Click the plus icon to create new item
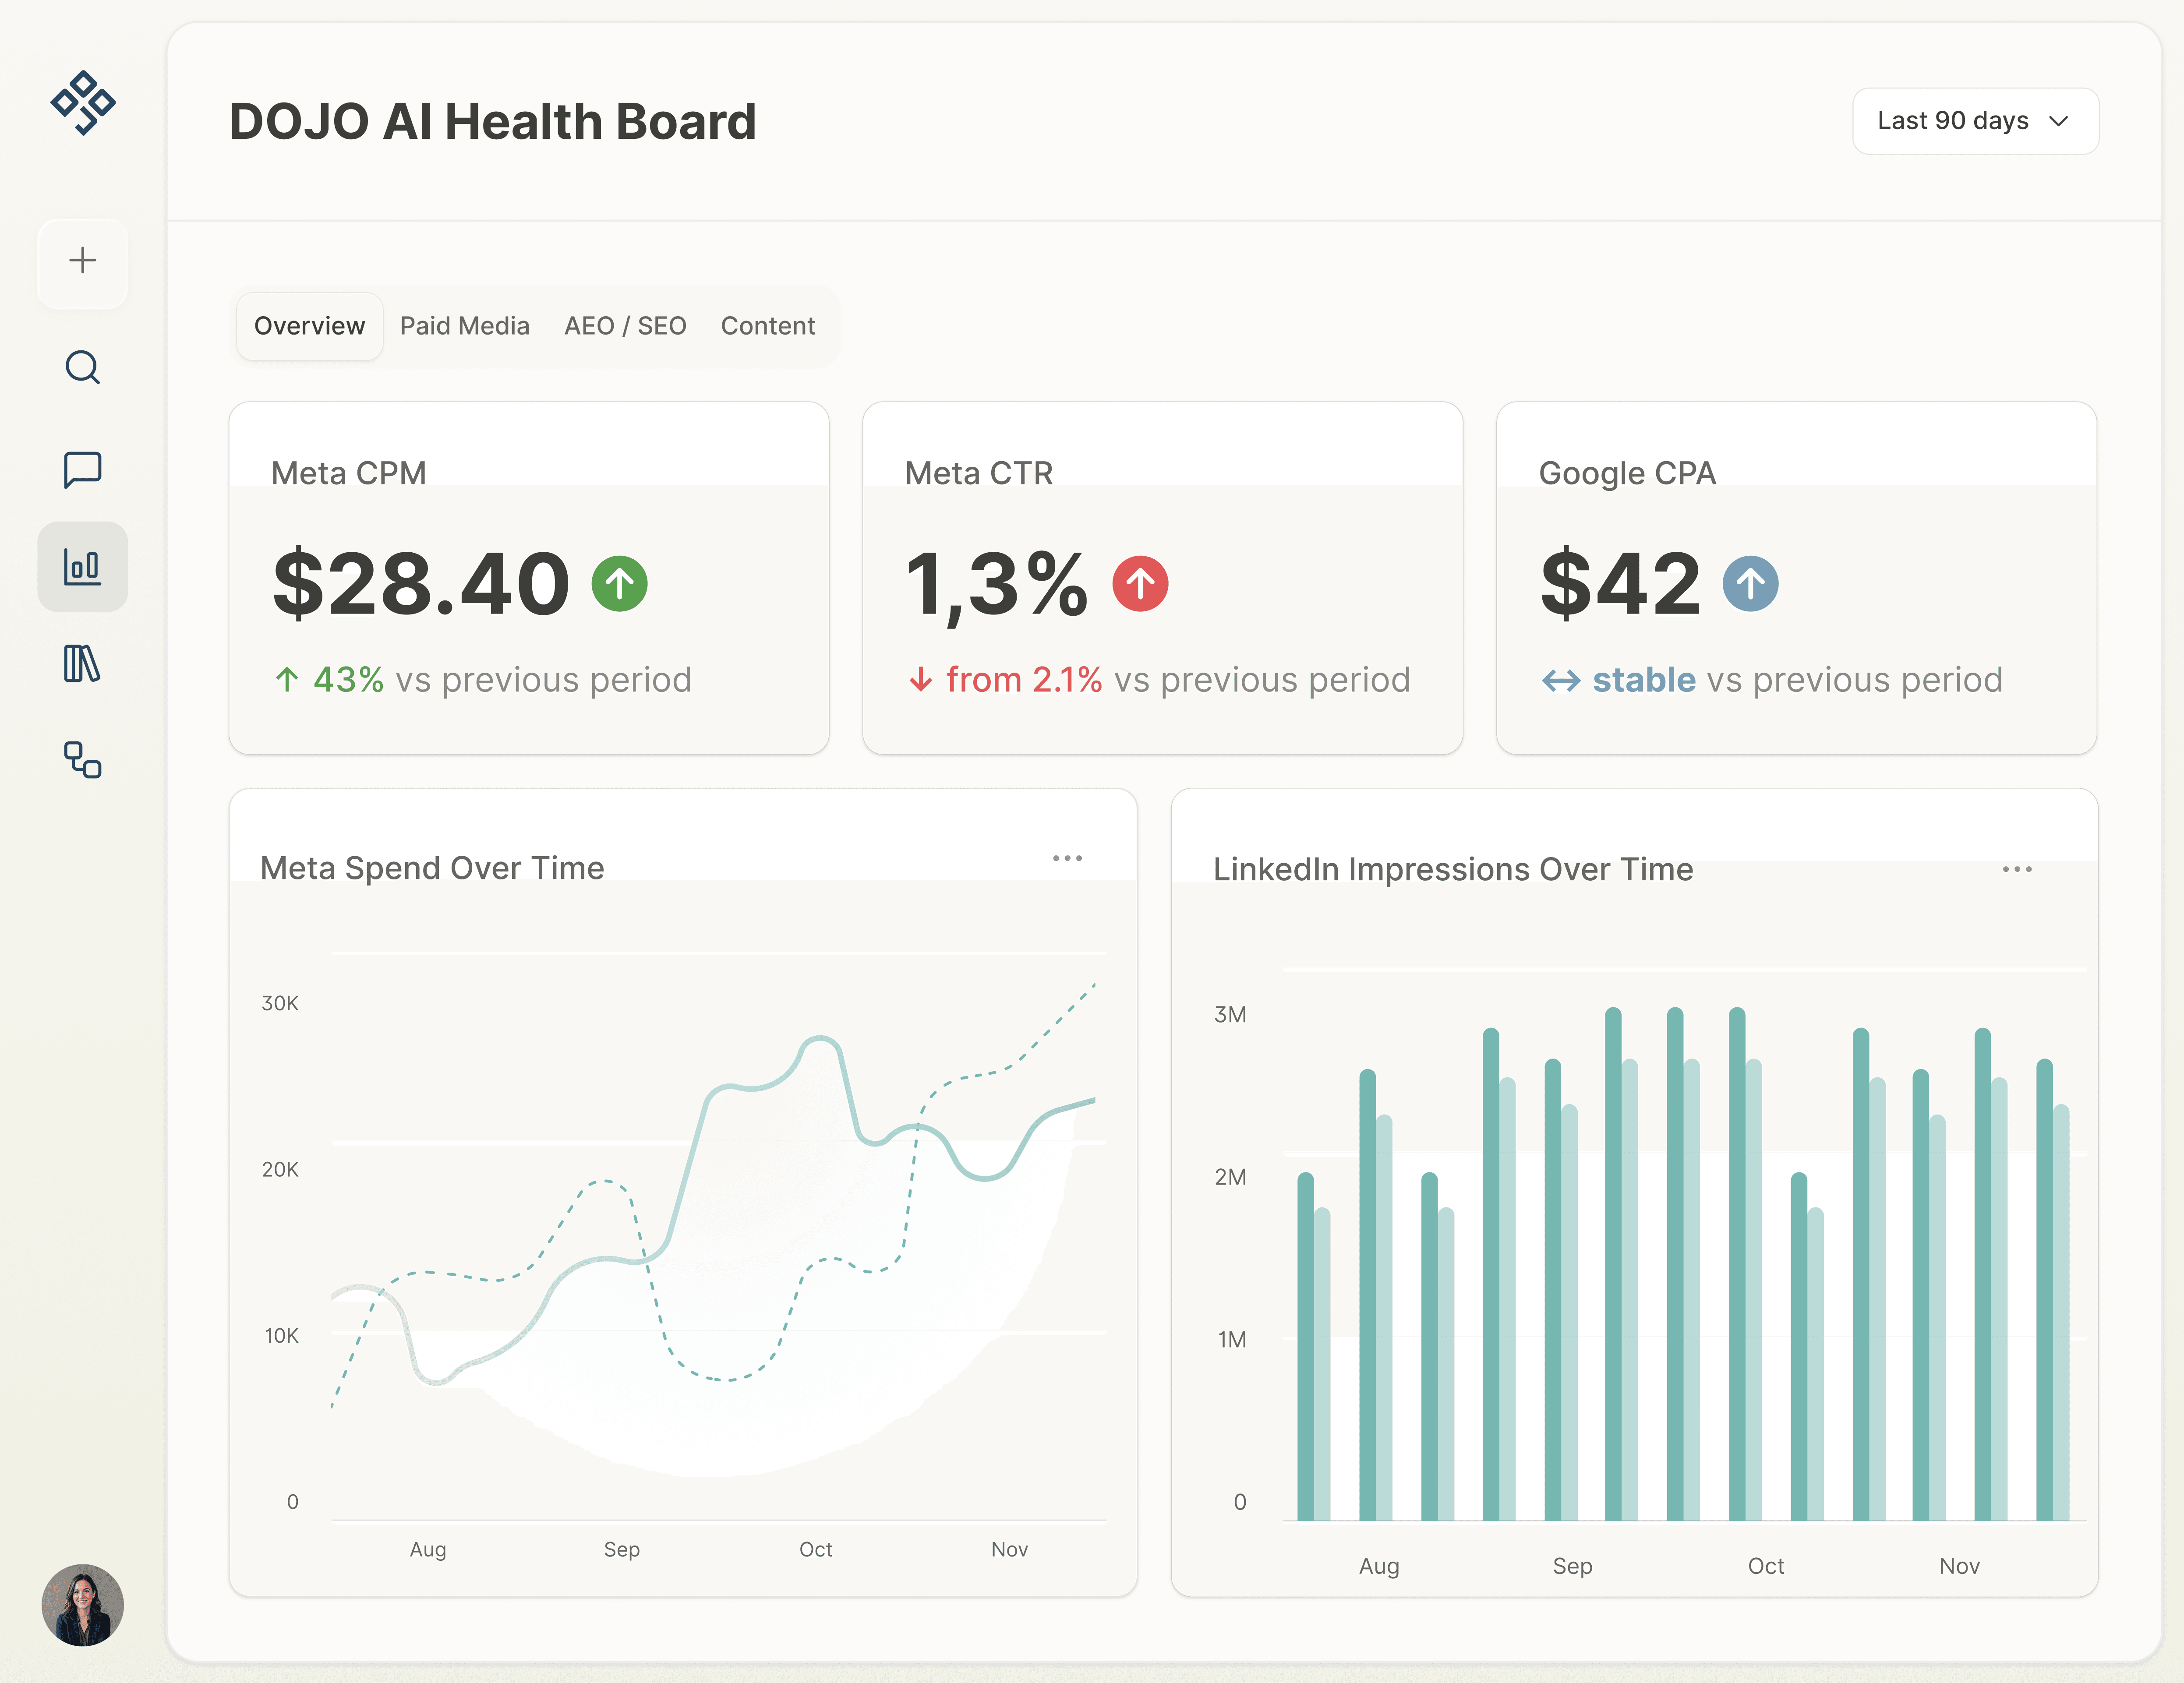 pyautogui.click(x=82, y=262)
